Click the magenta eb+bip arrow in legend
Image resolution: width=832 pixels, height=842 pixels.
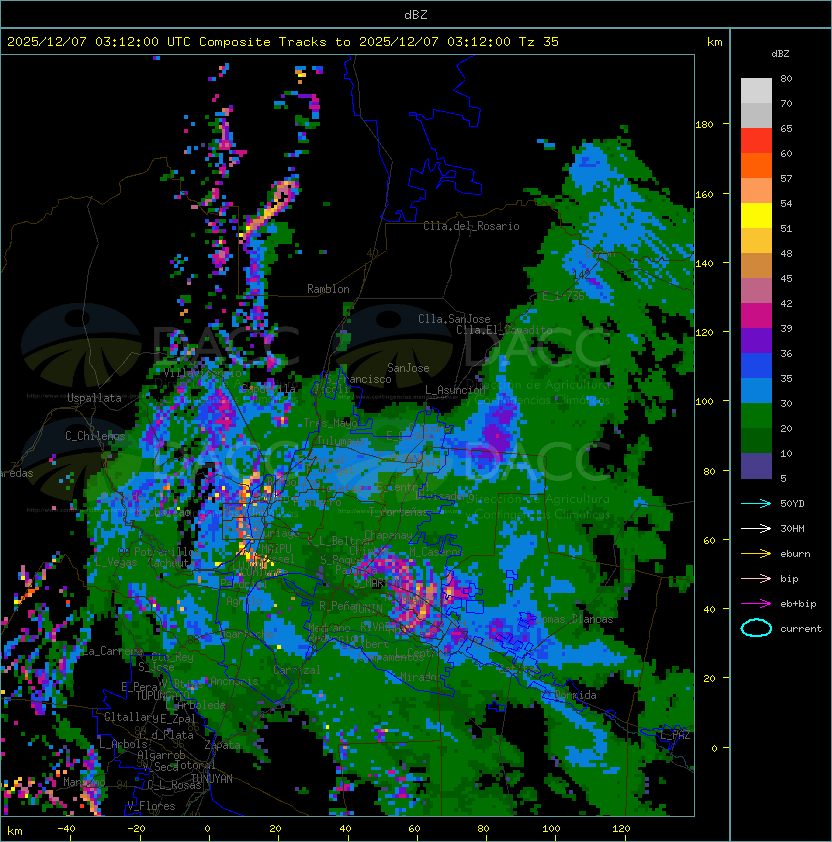tap(756, 604)
